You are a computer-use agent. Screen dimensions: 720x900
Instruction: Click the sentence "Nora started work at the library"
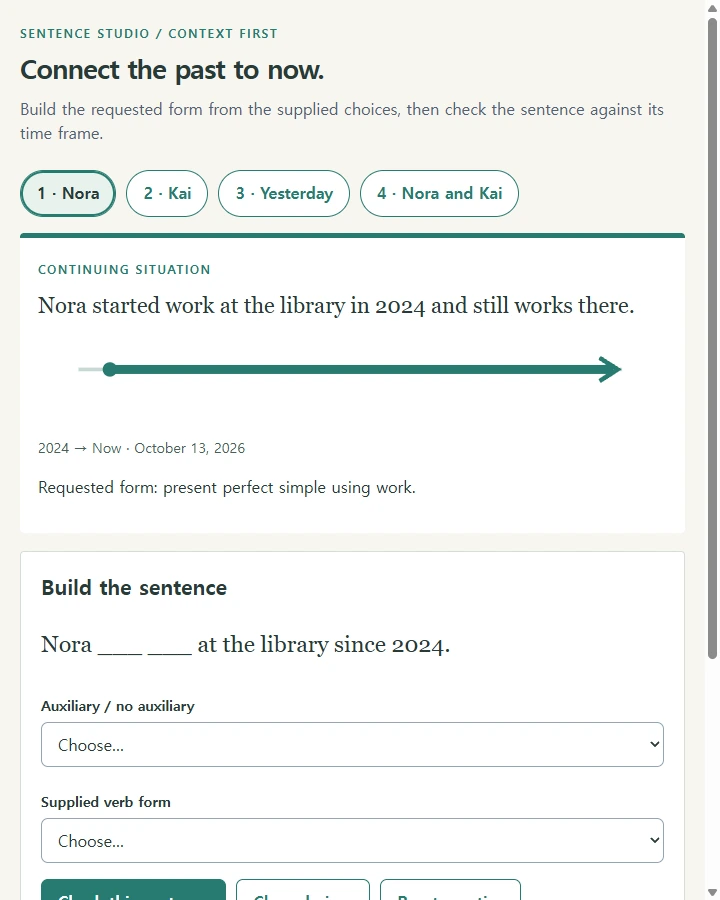(191, 305)
